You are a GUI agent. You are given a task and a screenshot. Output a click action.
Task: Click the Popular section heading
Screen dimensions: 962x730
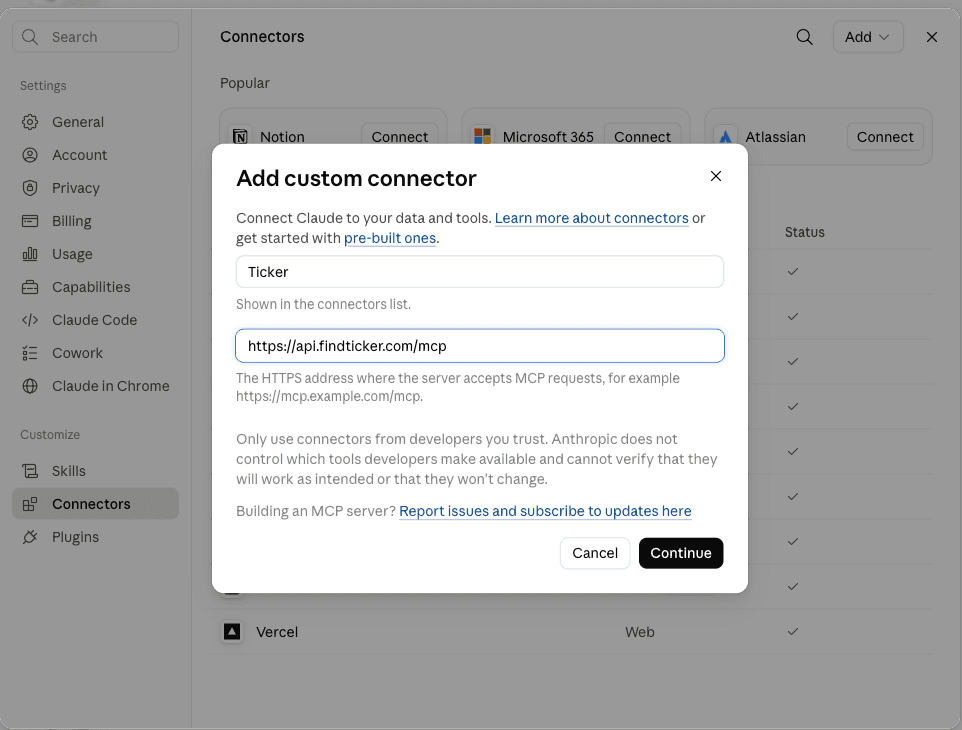pyautogui.click(x=245, y=83)
